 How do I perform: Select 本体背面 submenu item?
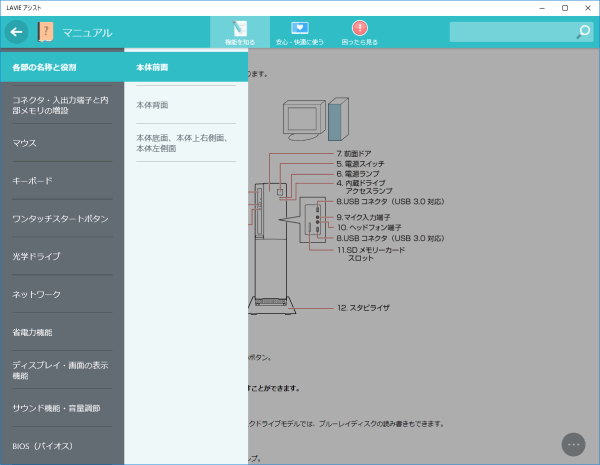pos(186,105)
